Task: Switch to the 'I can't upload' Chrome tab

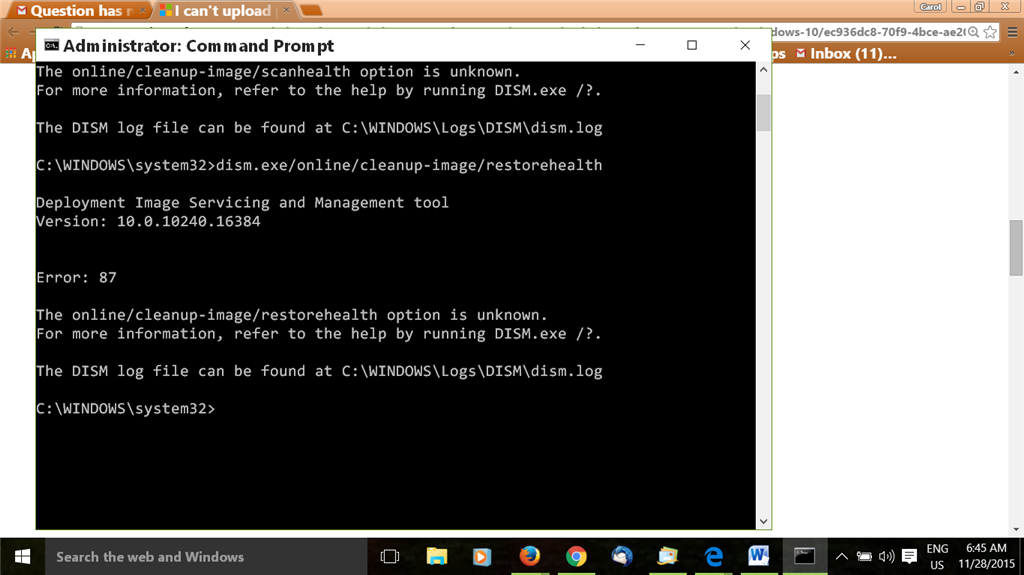Action: coord(222,11)
